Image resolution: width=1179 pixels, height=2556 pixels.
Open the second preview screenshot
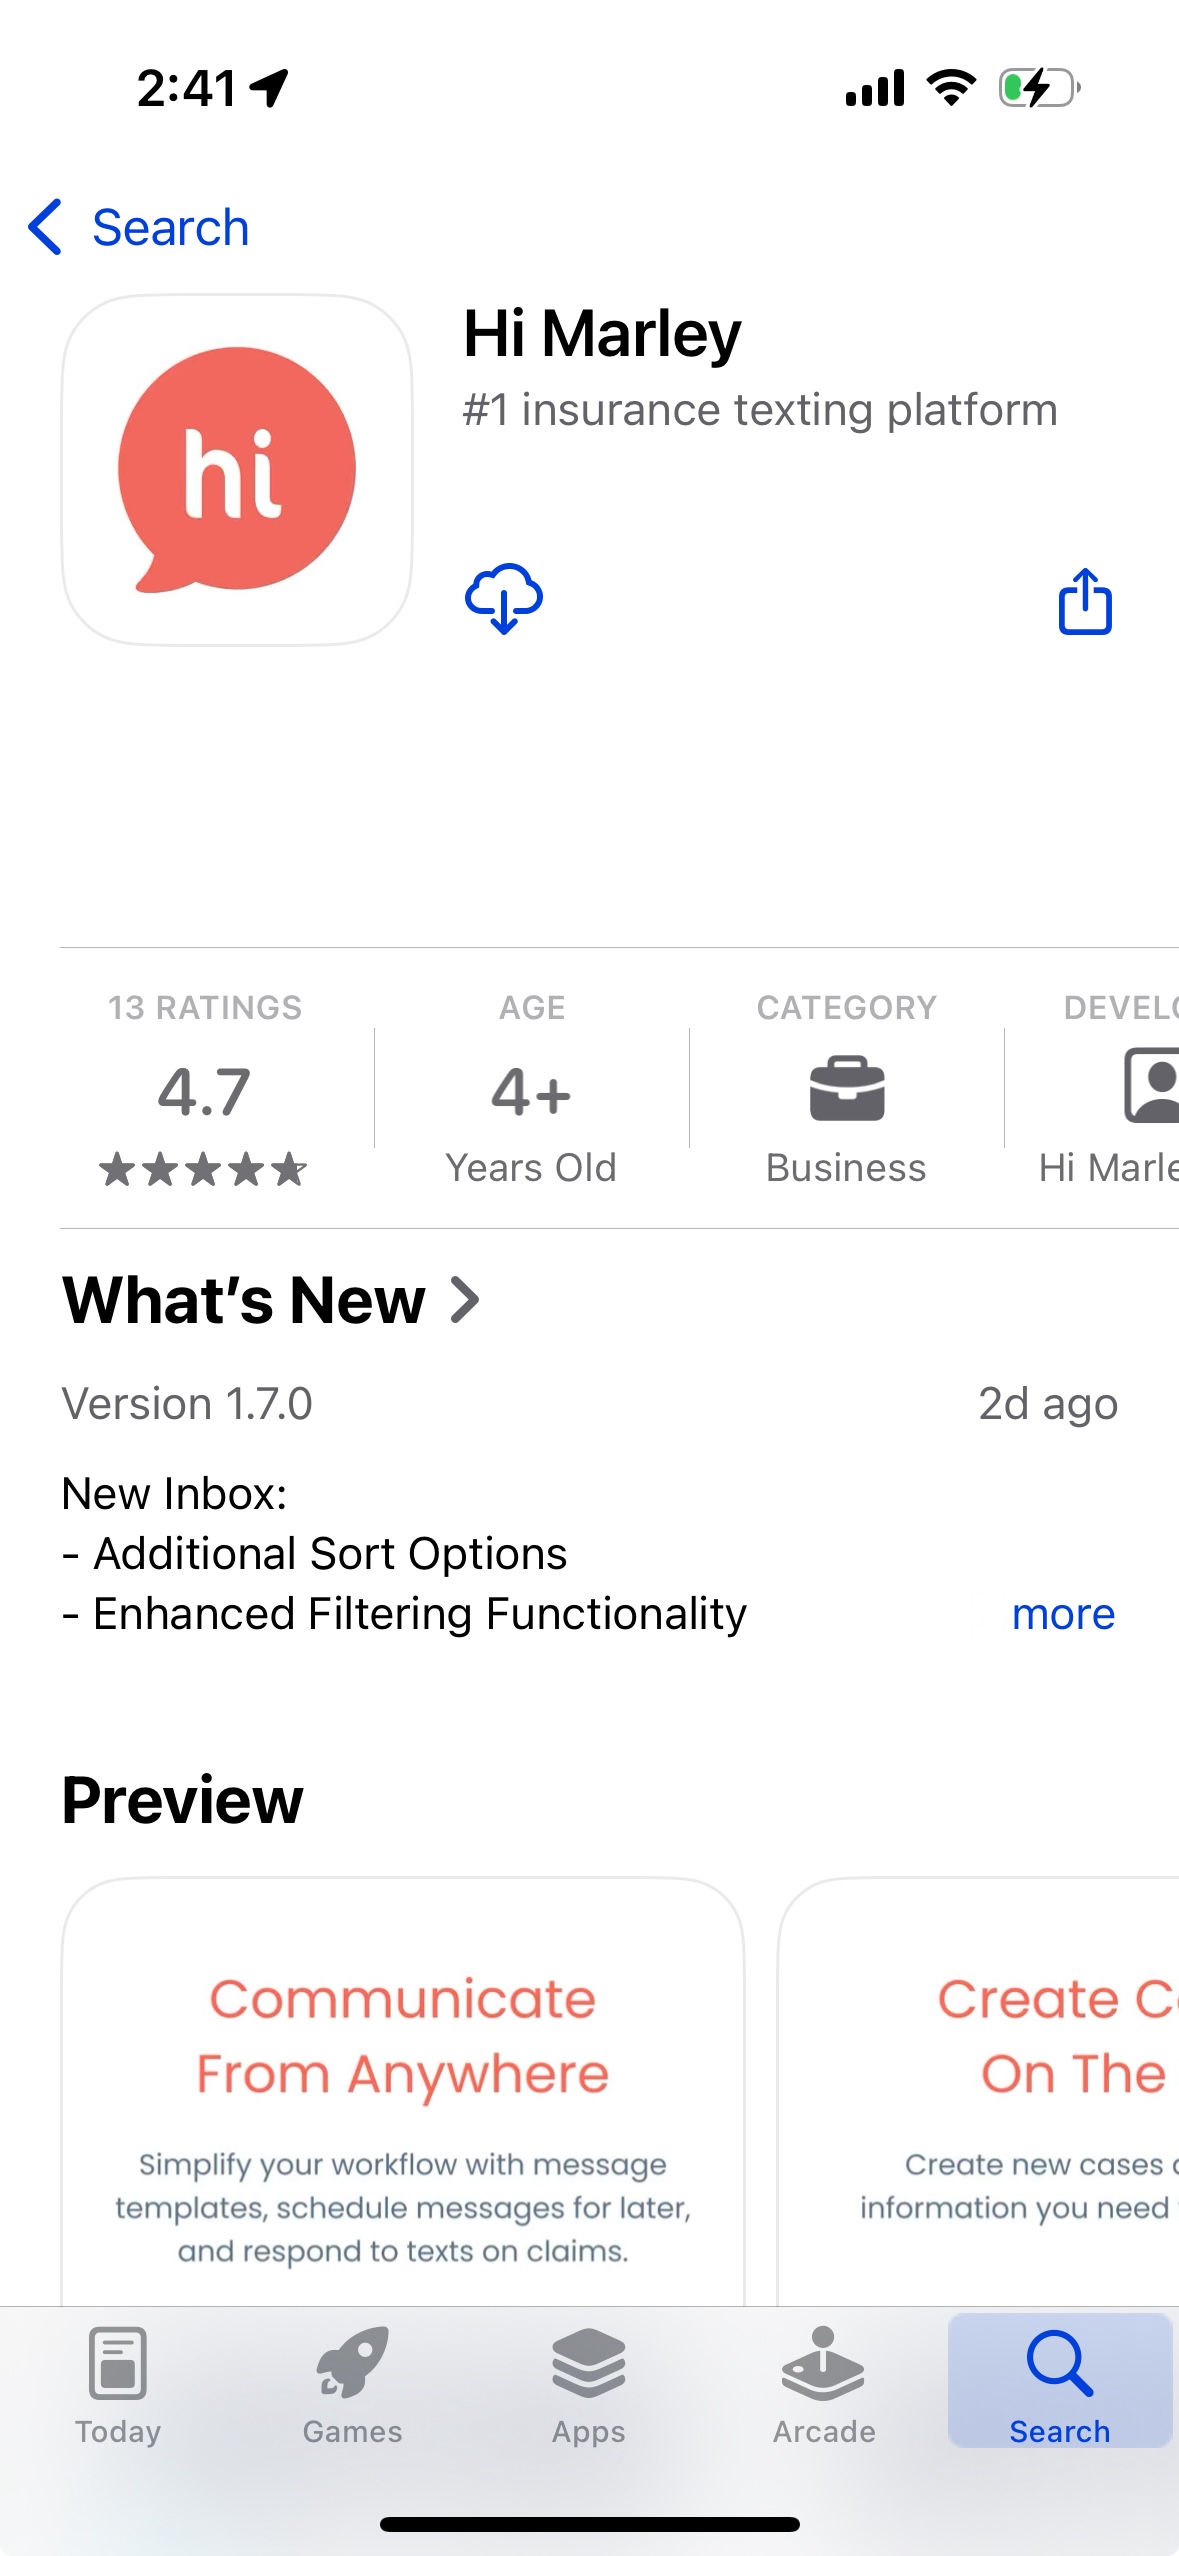pyautogui.click(x=980, y=2090)
